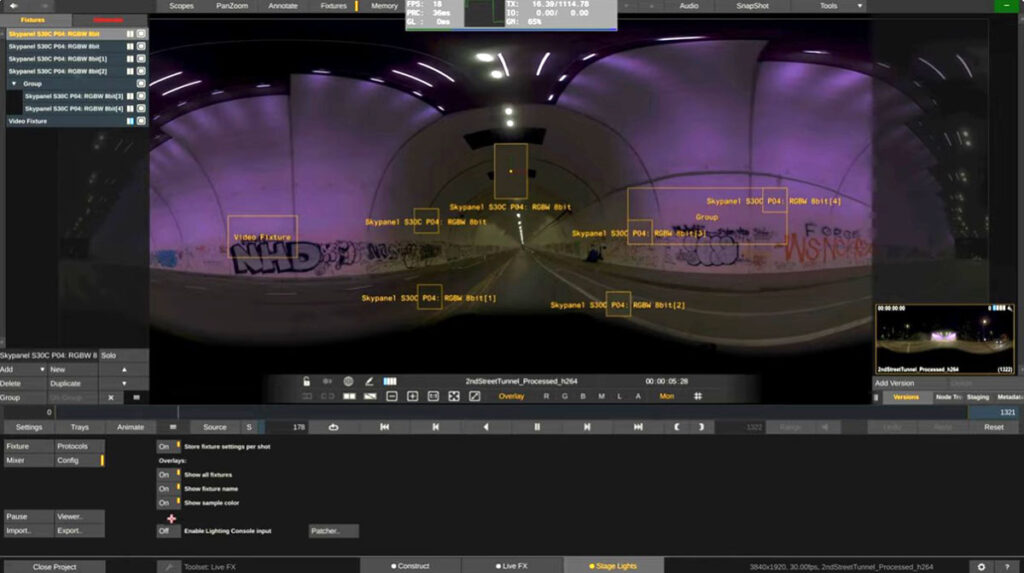Viewport: 1024px width, 573px height.
Task: Set in-point bracket marker
Action: click(677, 427)
